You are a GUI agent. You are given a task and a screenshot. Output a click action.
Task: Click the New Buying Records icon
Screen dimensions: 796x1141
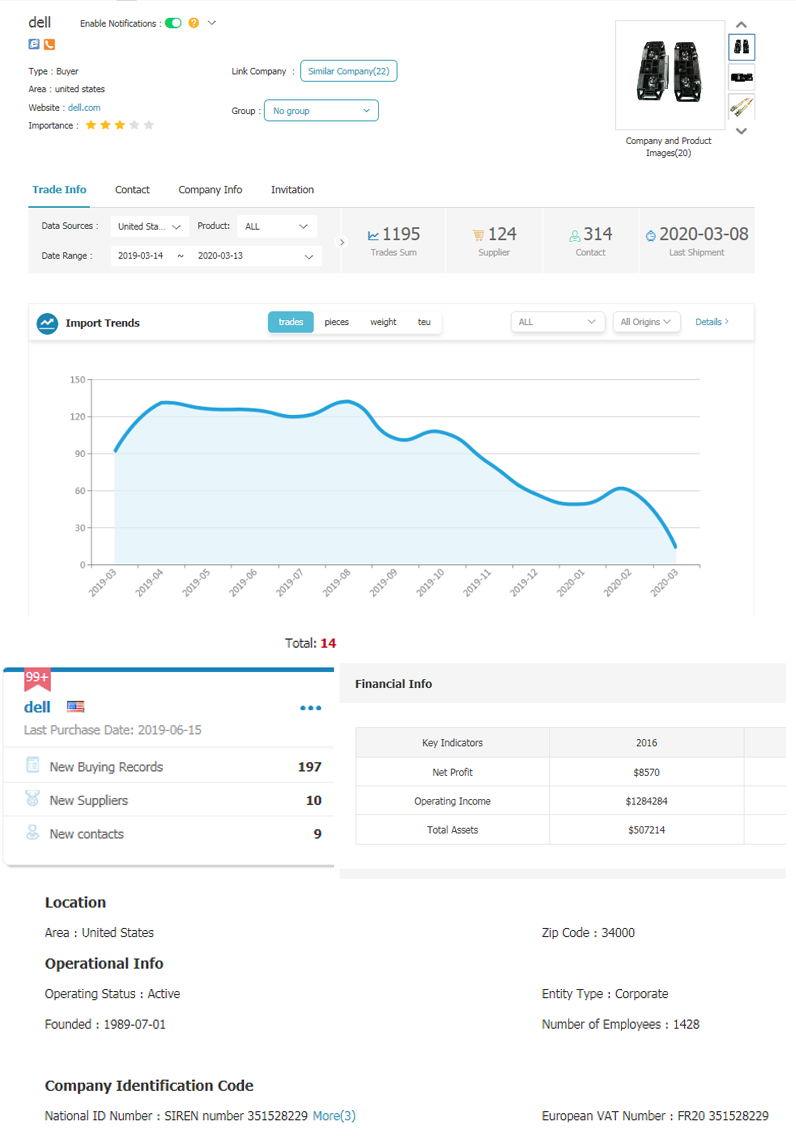click(33, 765)
